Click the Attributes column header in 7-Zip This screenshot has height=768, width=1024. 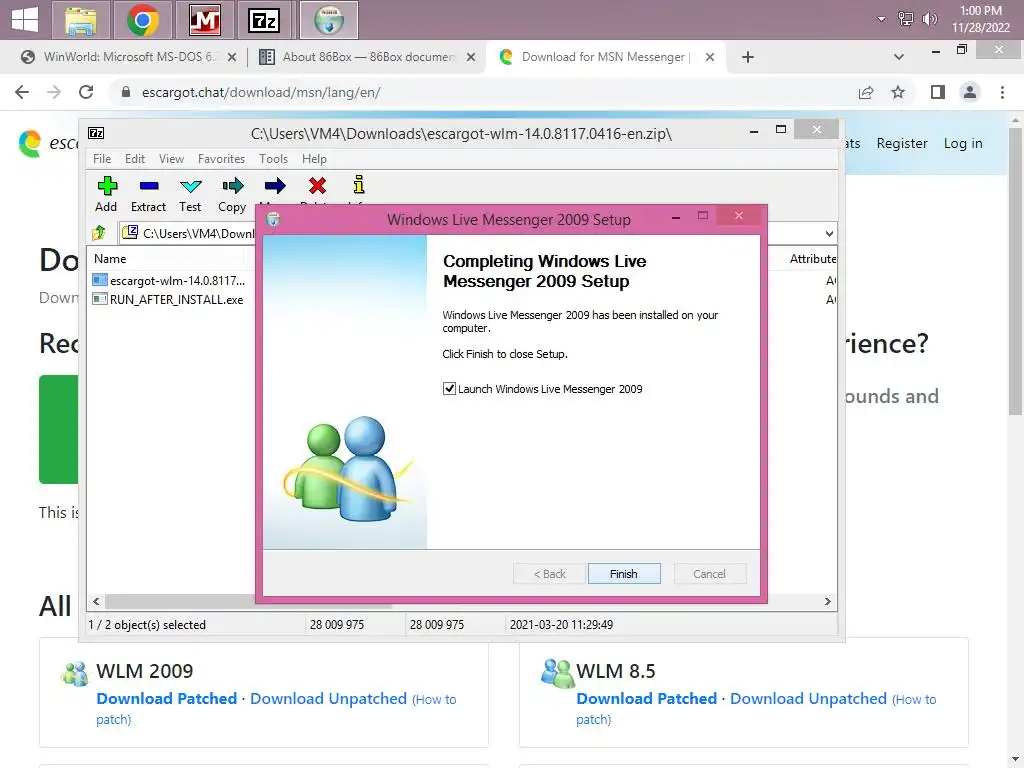812,259
